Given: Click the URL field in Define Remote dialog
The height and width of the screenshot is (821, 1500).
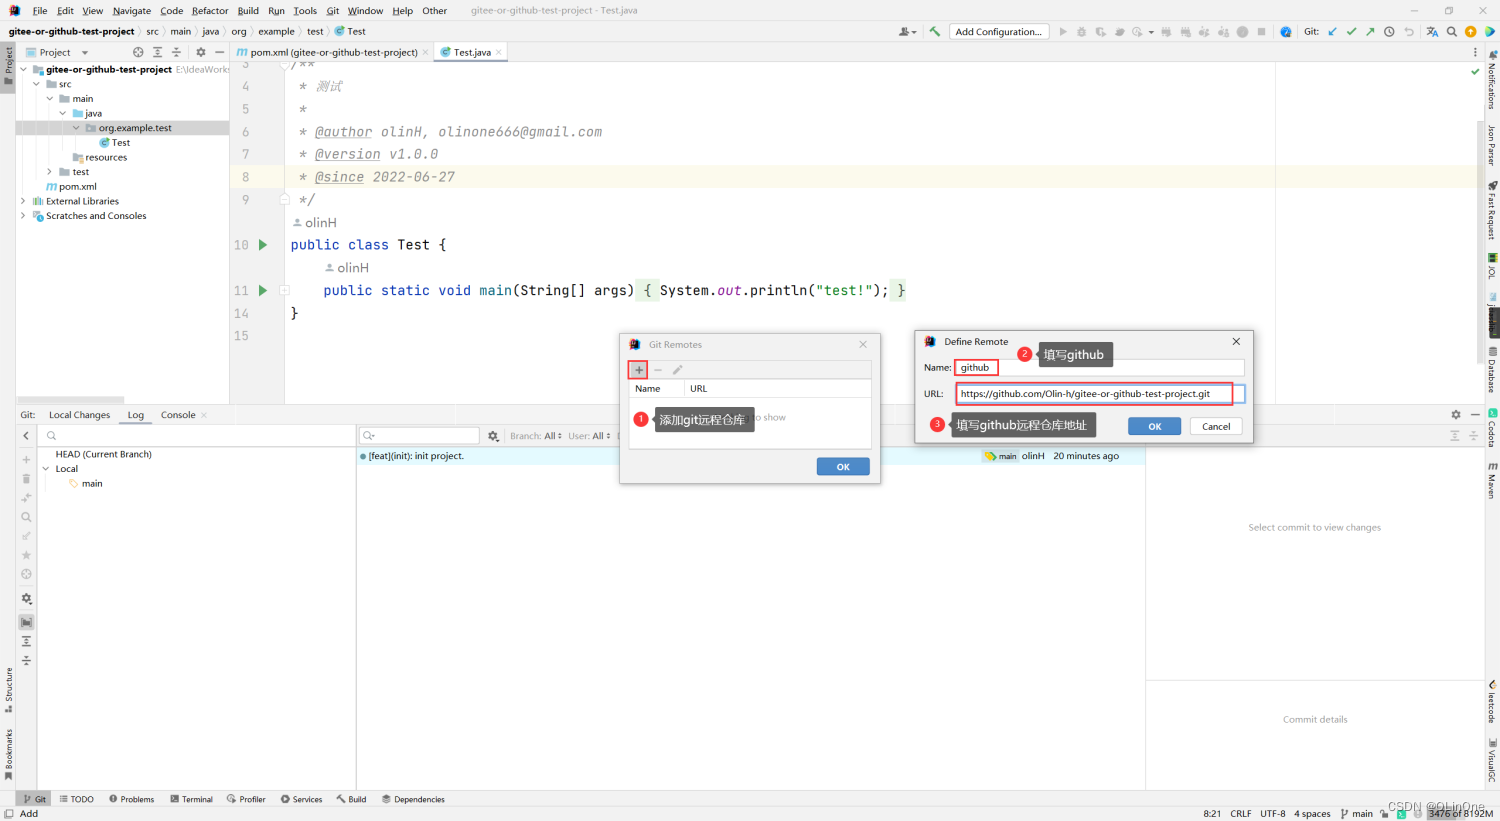Looking at the screenshot, I should [1100, 394].
